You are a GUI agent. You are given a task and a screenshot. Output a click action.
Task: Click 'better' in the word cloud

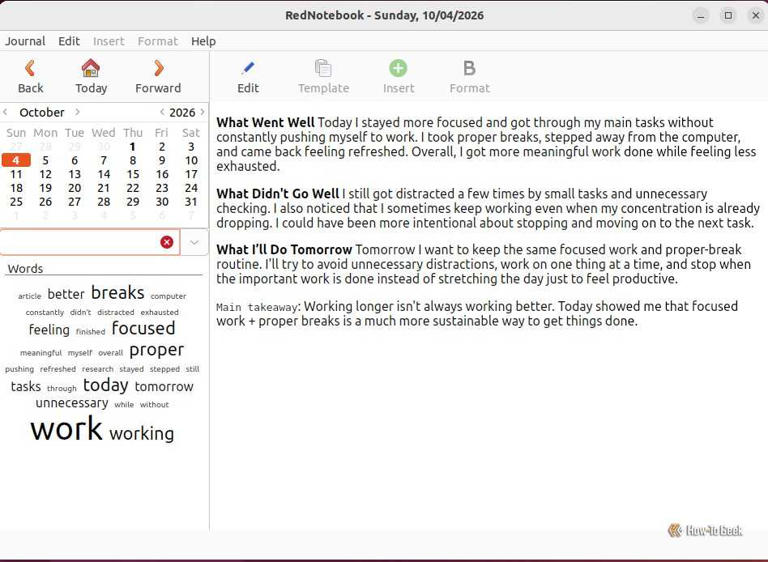click(x=66, y=294)
